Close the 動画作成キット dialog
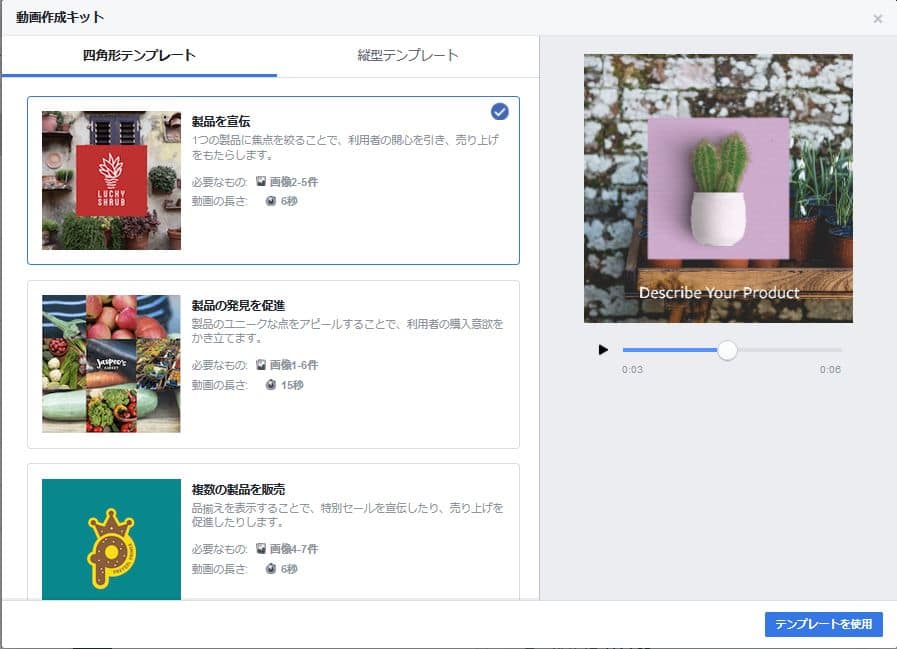Screen dimensions: 897x649 tap(877, 18)
